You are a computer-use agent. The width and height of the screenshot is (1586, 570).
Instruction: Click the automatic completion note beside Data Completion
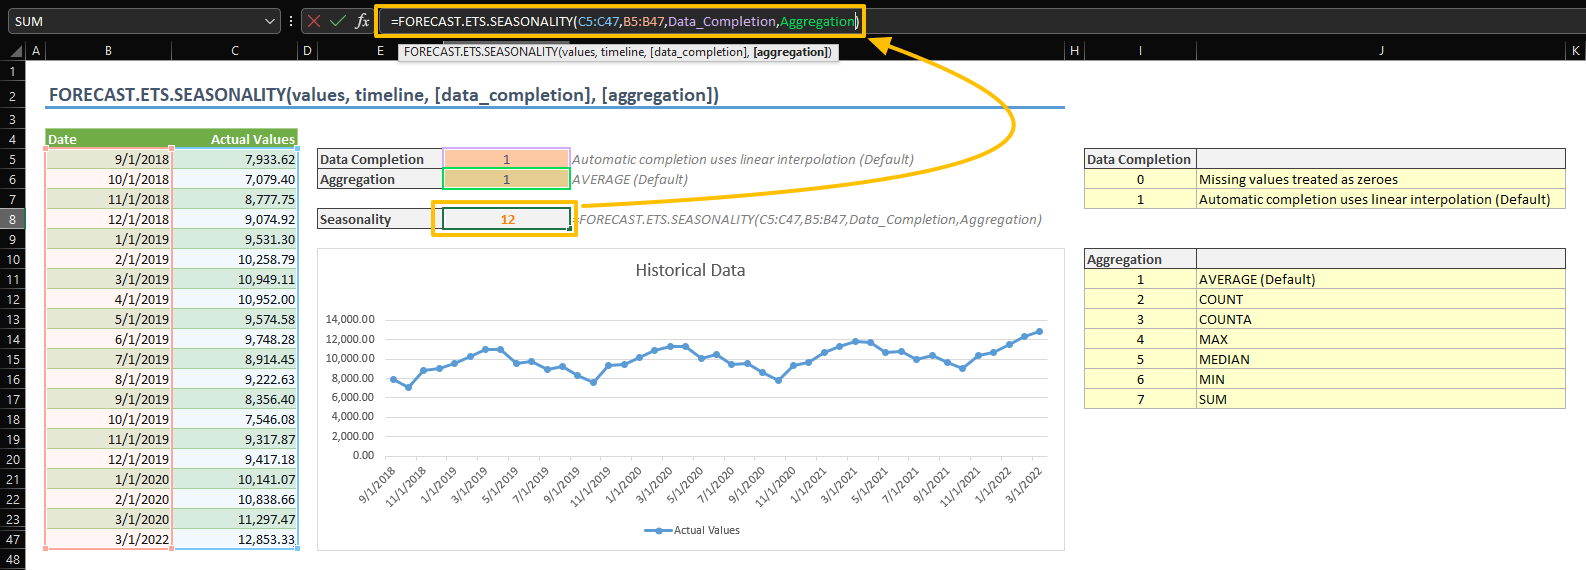point(743,159)
